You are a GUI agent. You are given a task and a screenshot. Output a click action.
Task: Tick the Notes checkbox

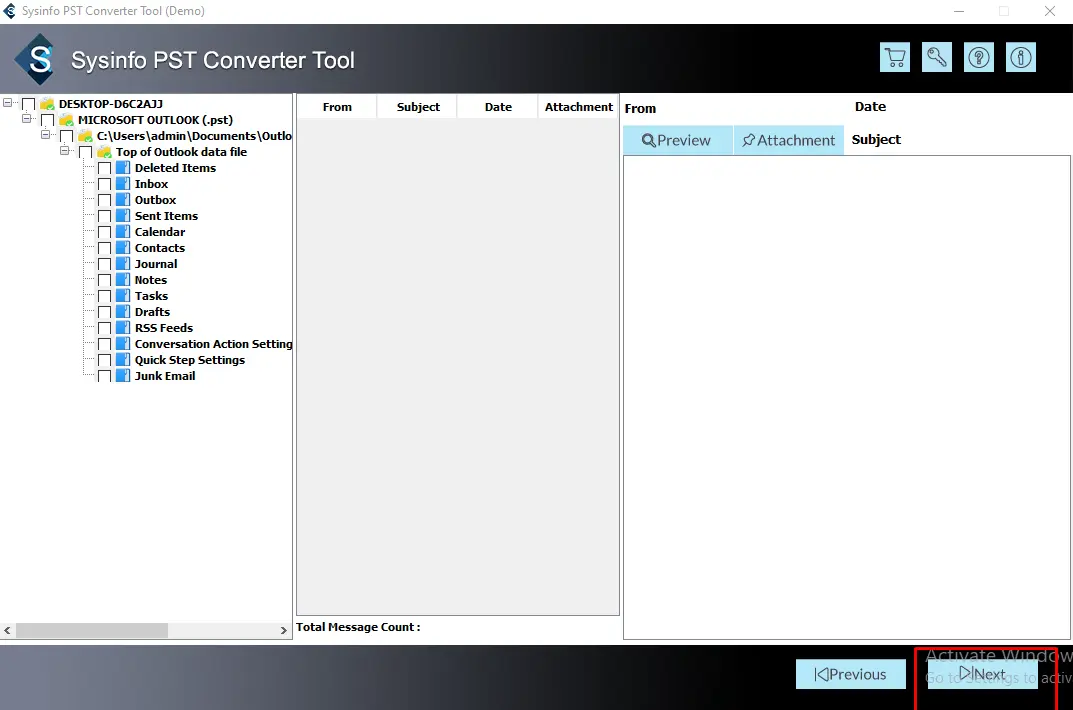105,280
